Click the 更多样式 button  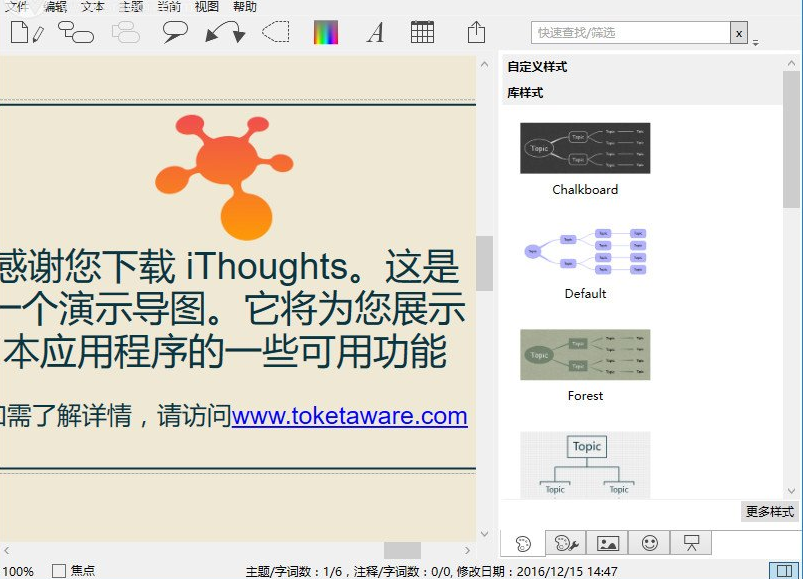(770, 512)
